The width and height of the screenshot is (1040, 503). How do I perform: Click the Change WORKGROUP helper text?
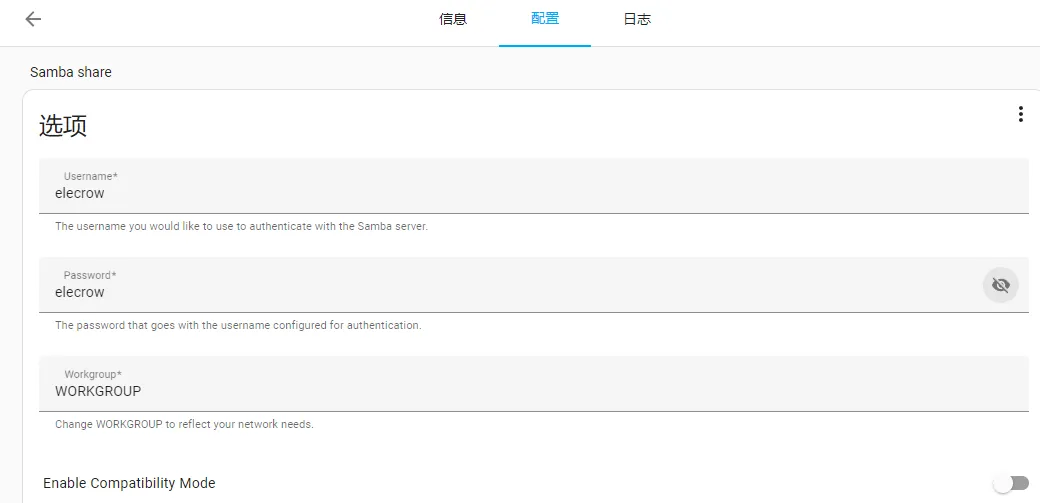(x=184, y=424)
